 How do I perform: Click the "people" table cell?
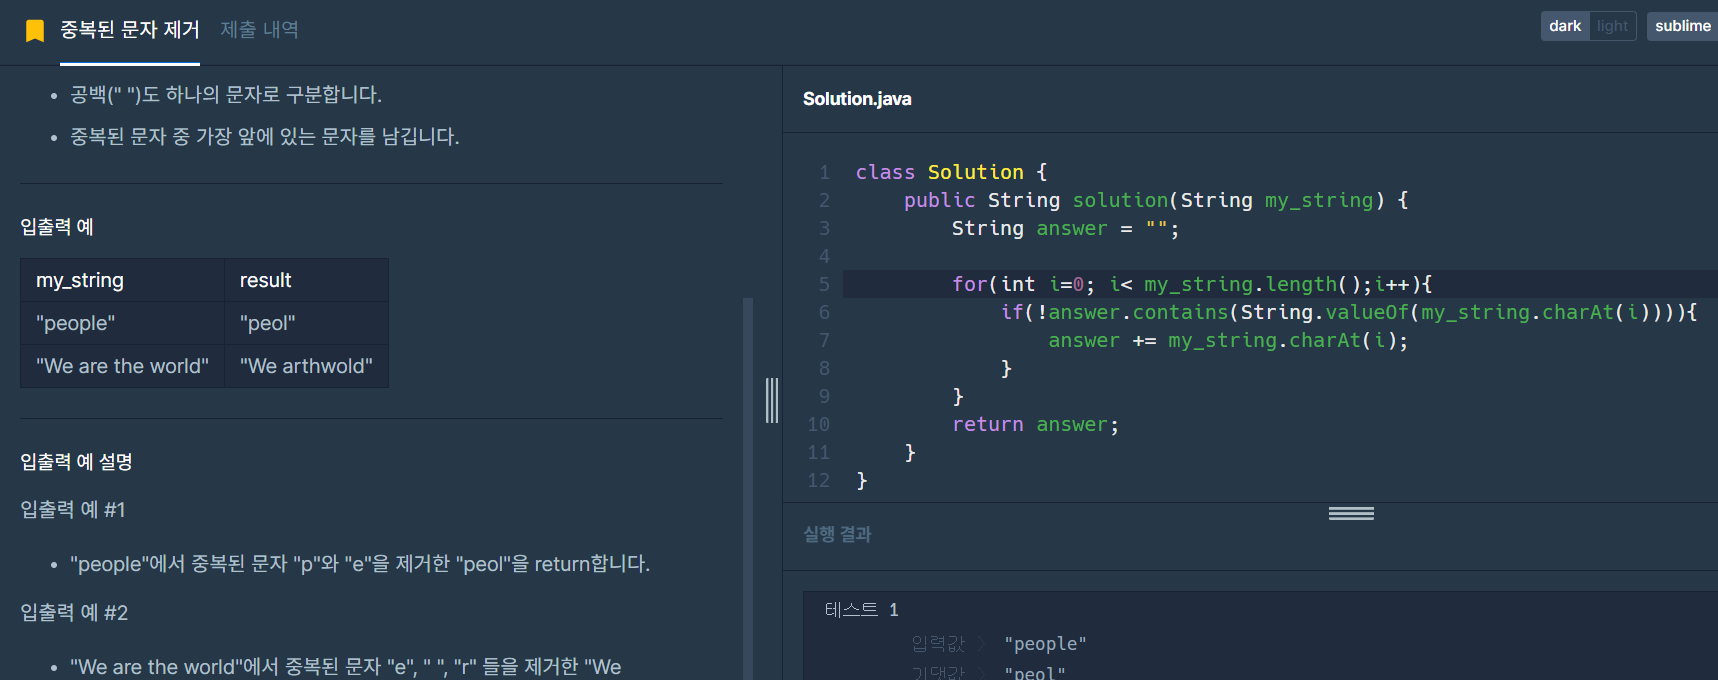122,323
